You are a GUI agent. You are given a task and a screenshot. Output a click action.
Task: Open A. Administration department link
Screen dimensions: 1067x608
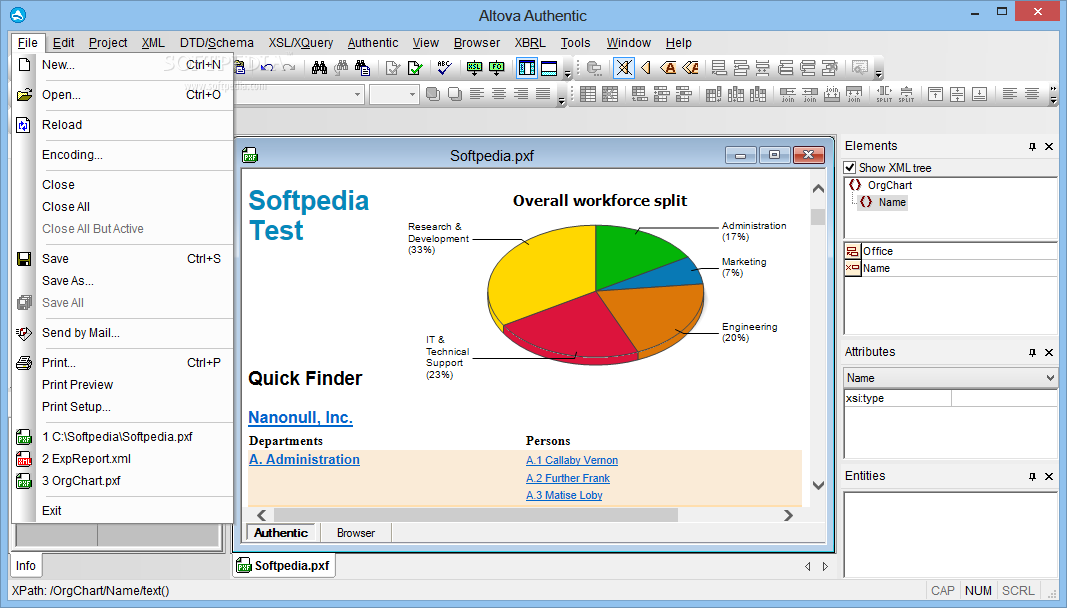point(304,460)
